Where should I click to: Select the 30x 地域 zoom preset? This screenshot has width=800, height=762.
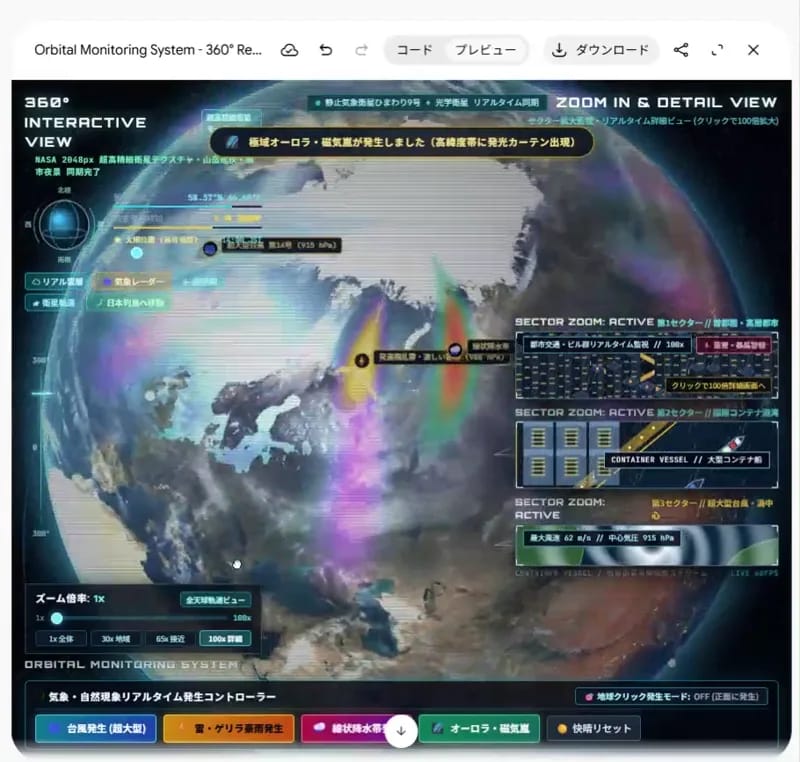(116, 639)
